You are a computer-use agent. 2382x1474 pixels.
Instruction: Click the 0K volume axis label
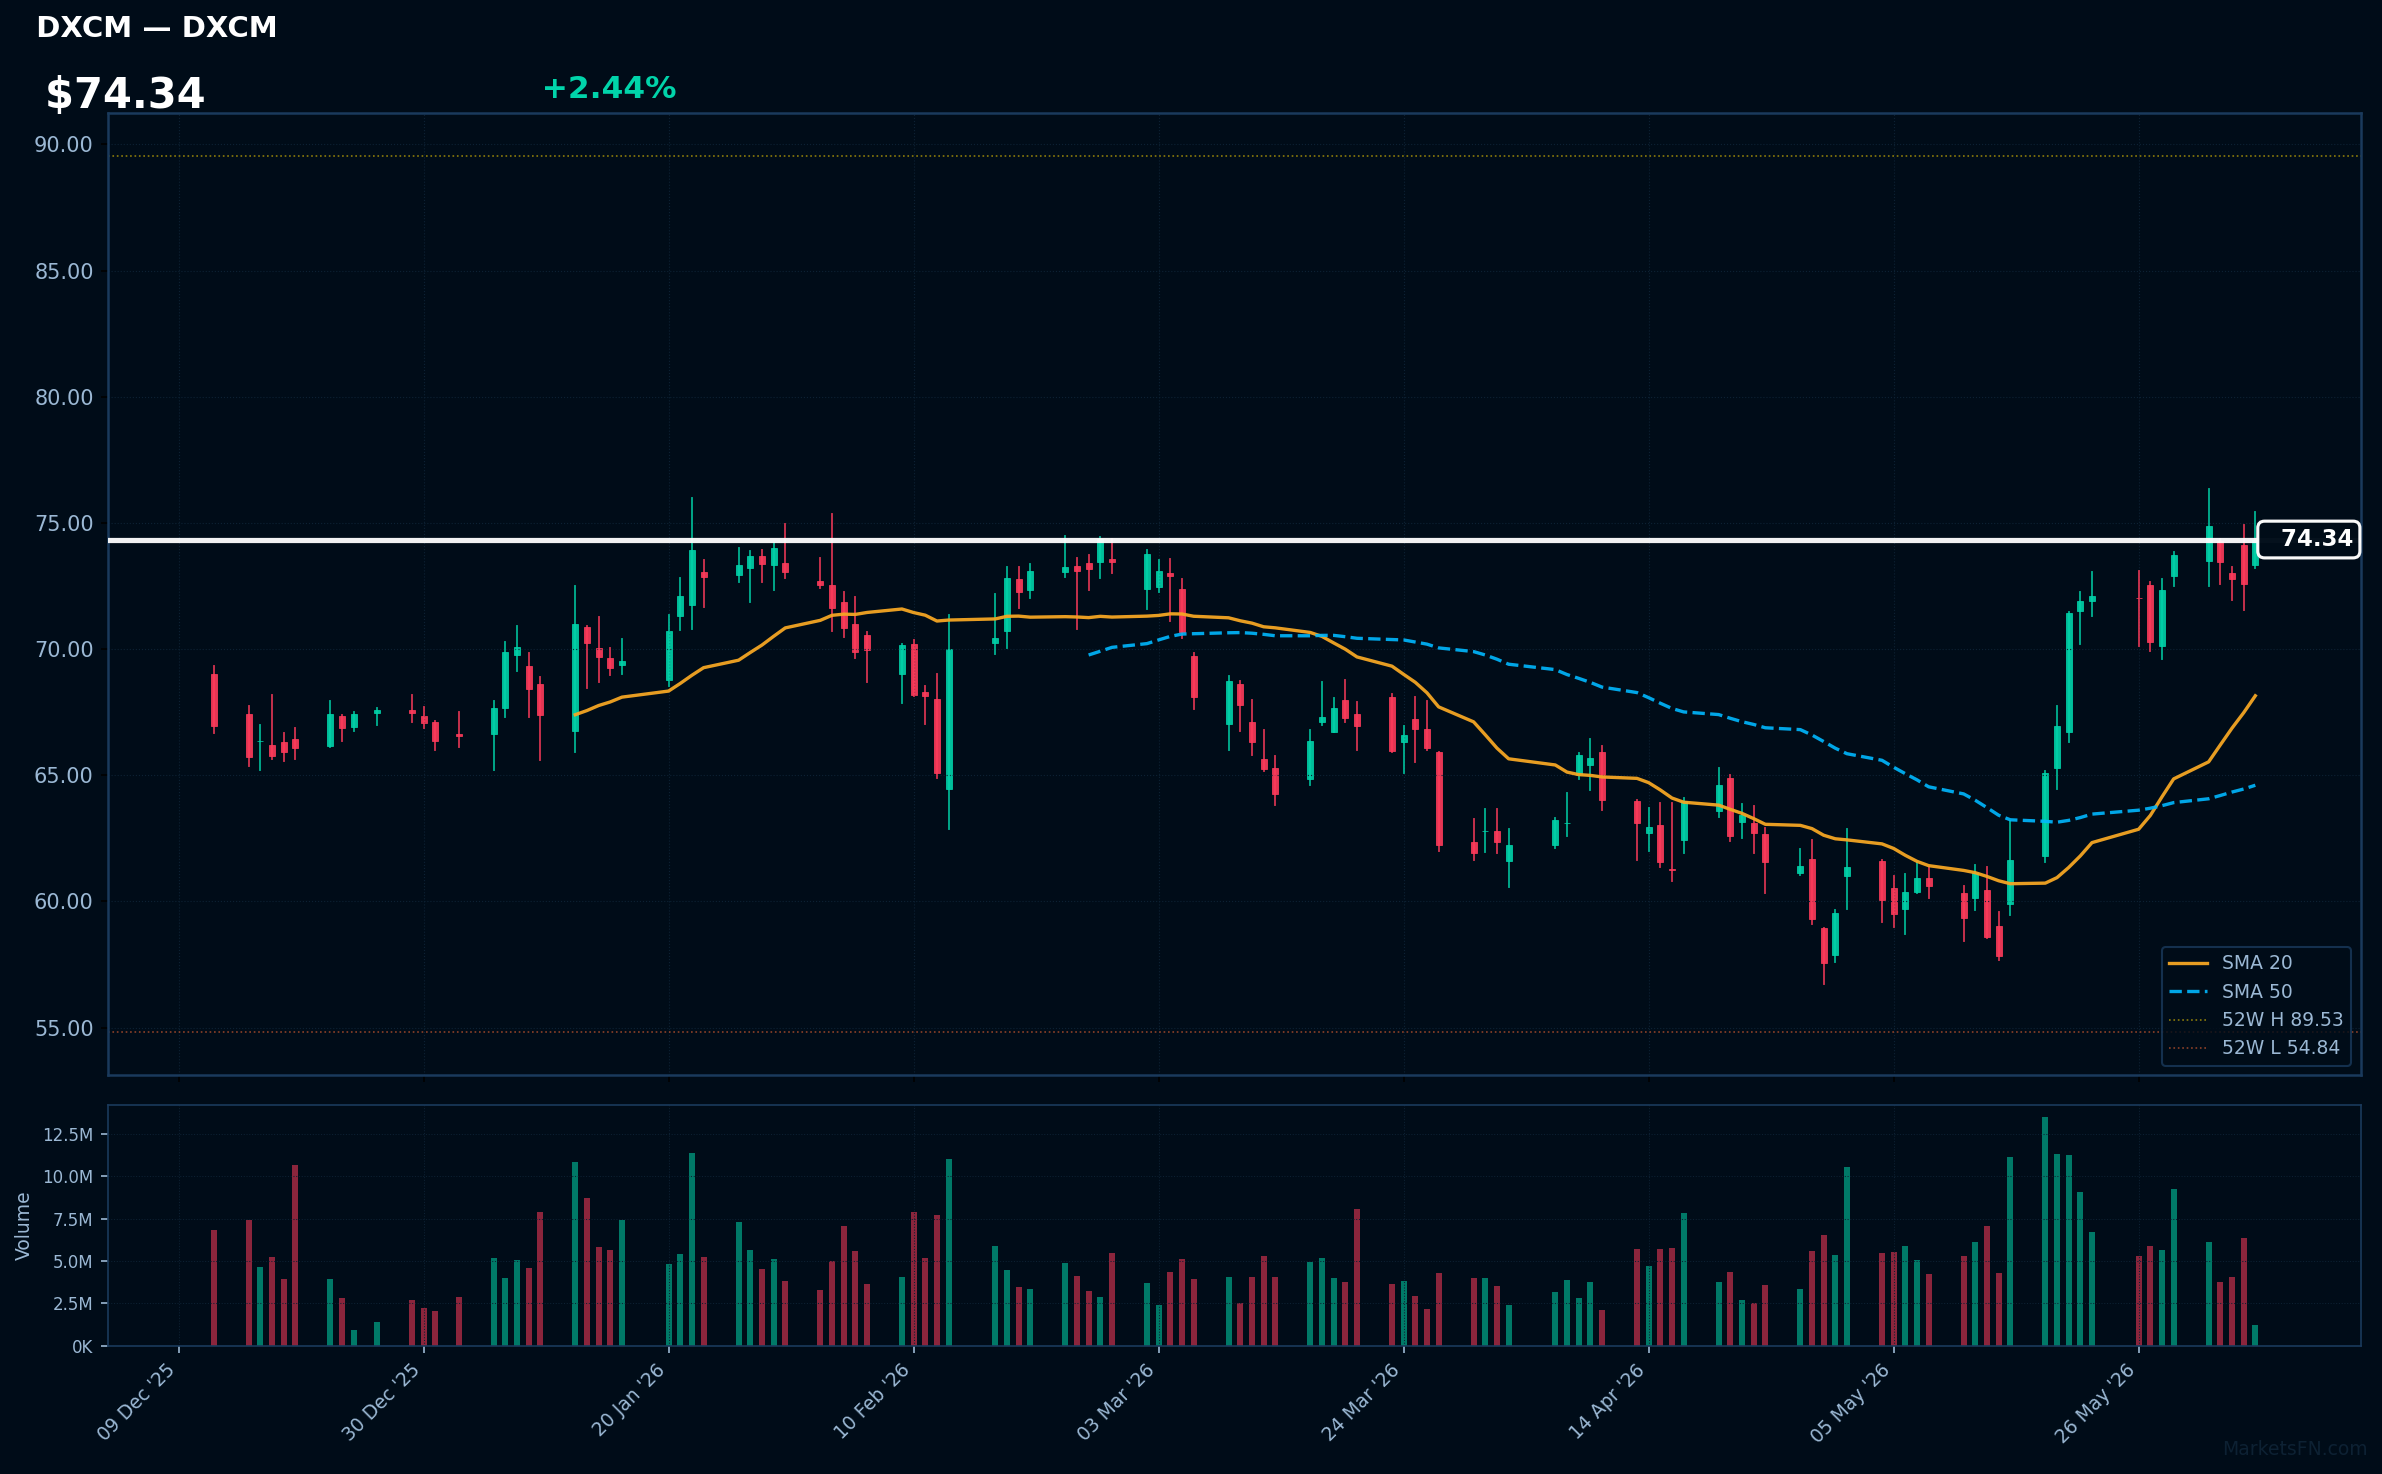82,1347
